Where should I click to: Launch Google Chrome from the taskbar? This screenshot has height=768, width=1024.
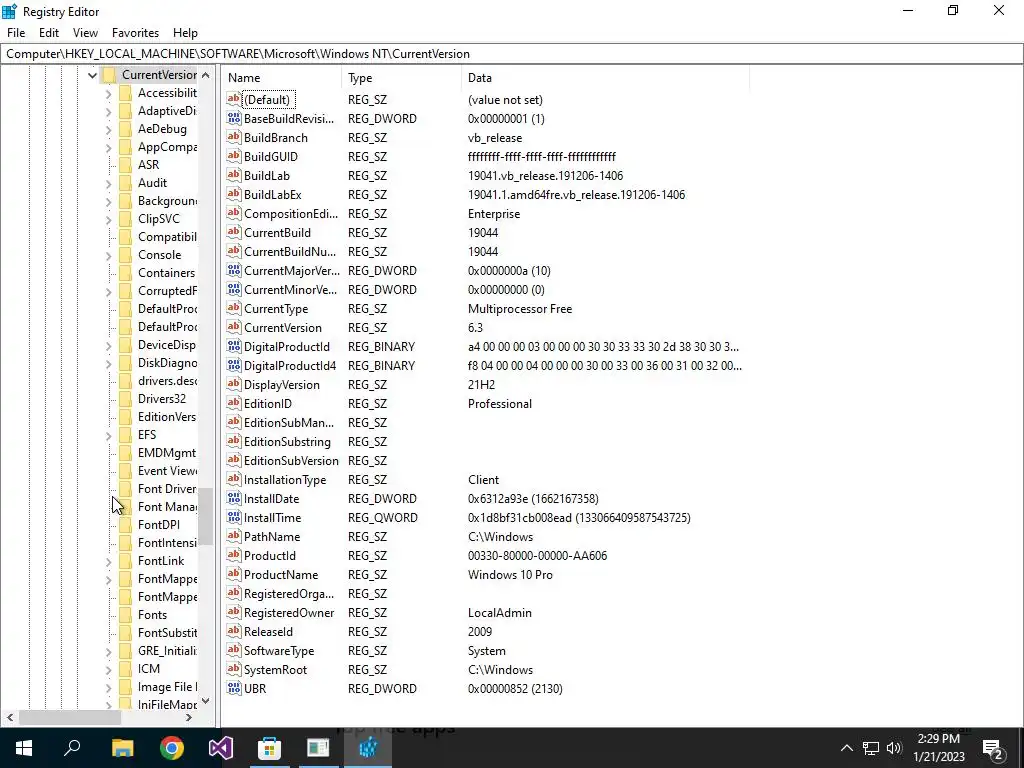171,748
